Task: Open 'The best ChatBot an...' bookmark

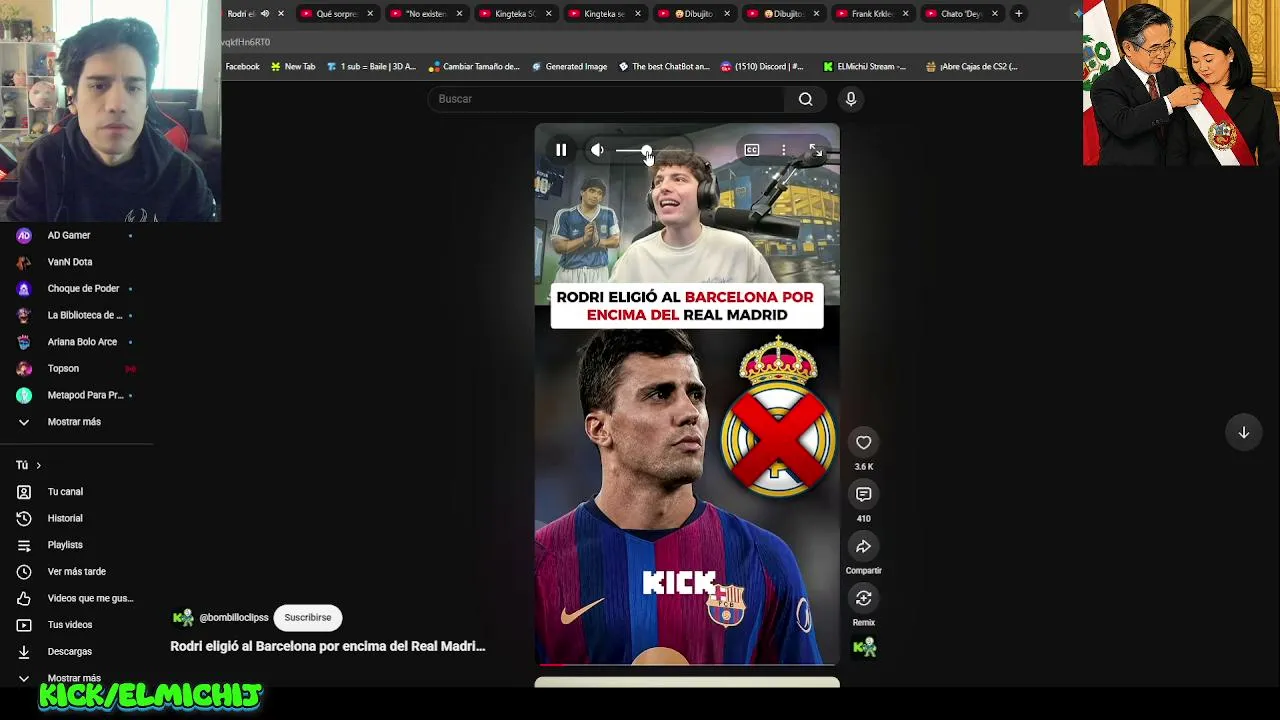Action: click(x=664, y=67)
